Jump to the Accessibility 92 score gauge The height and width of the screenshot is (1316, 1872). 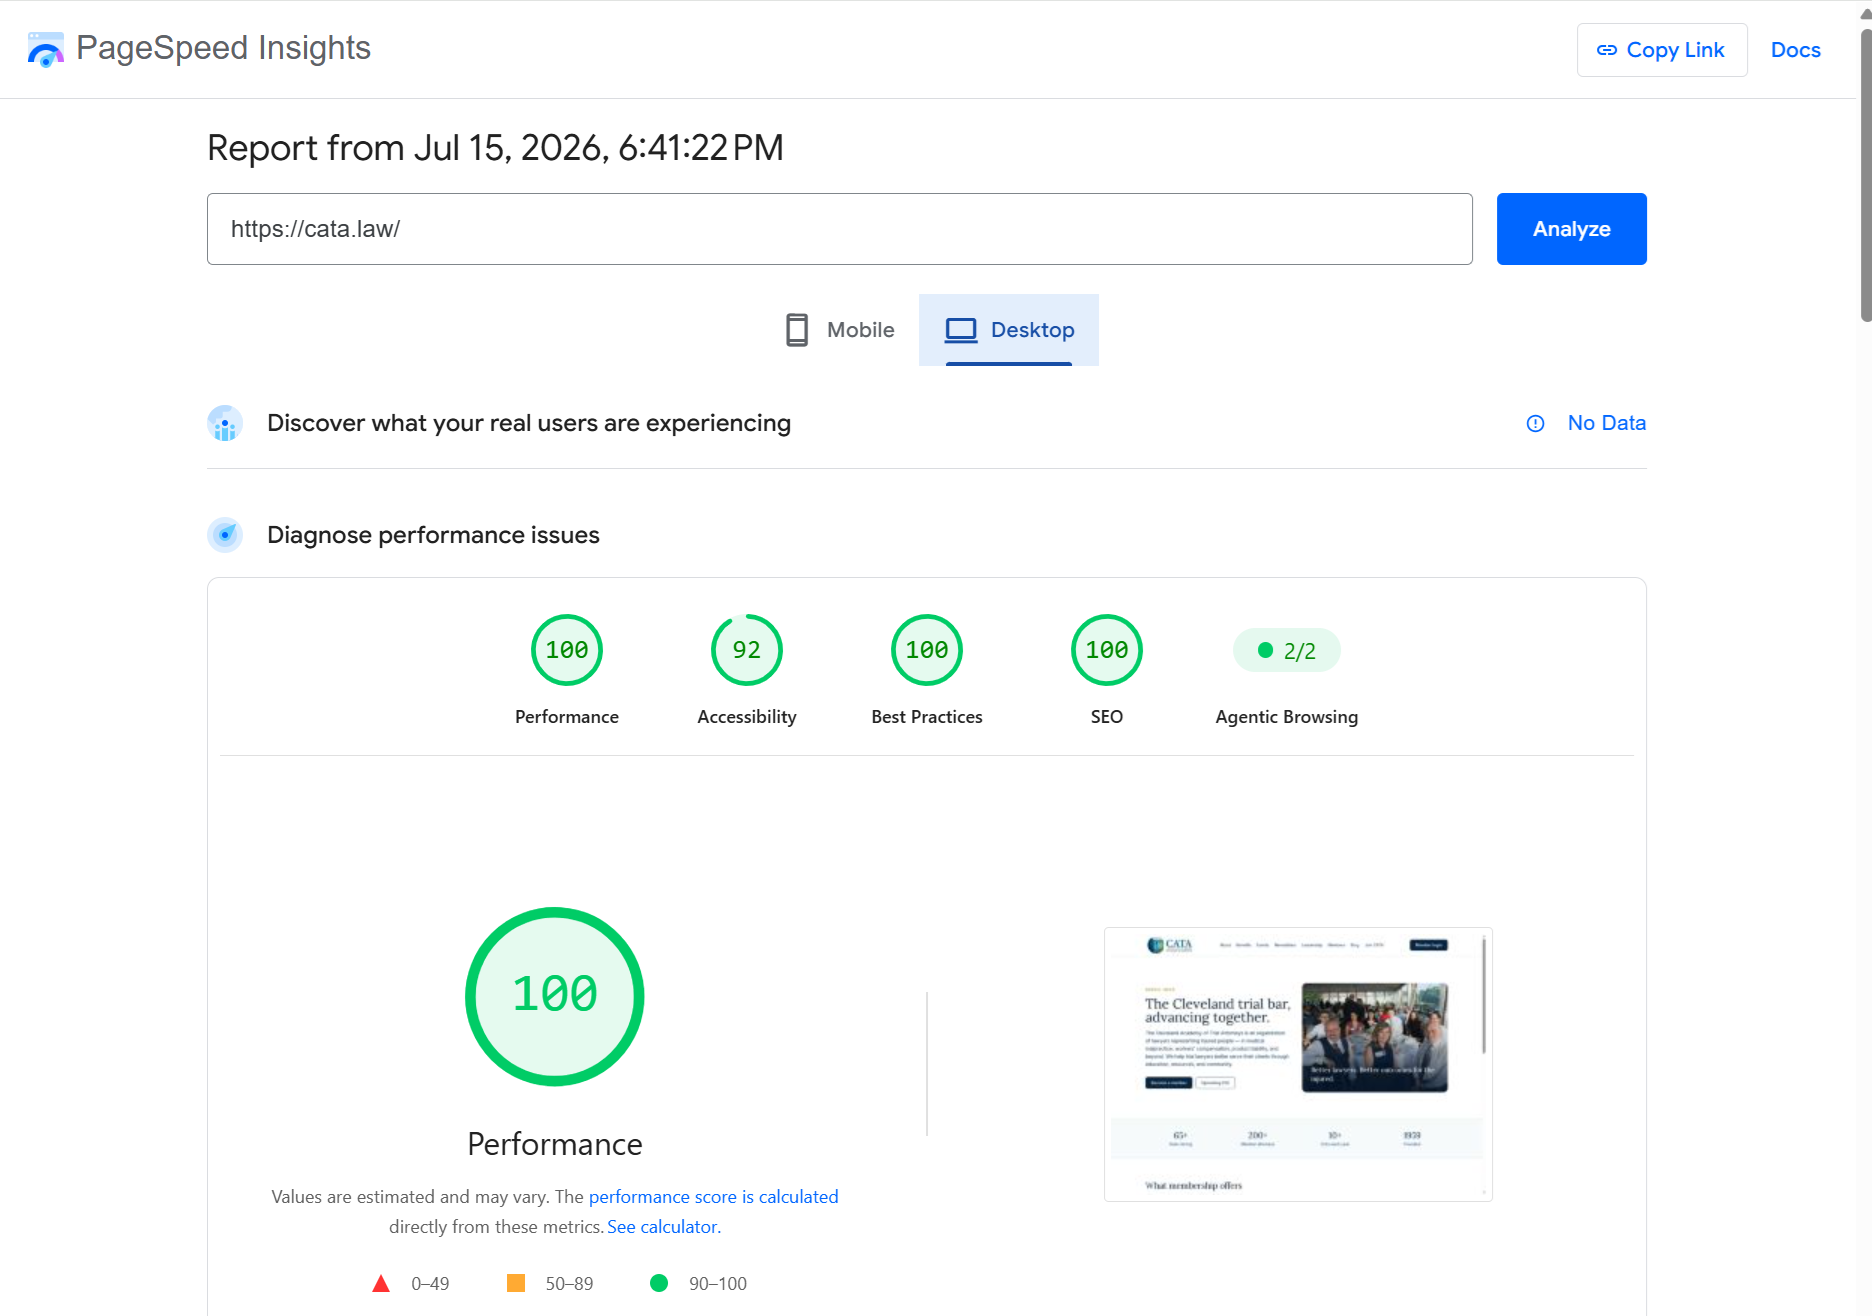[747, 650]
